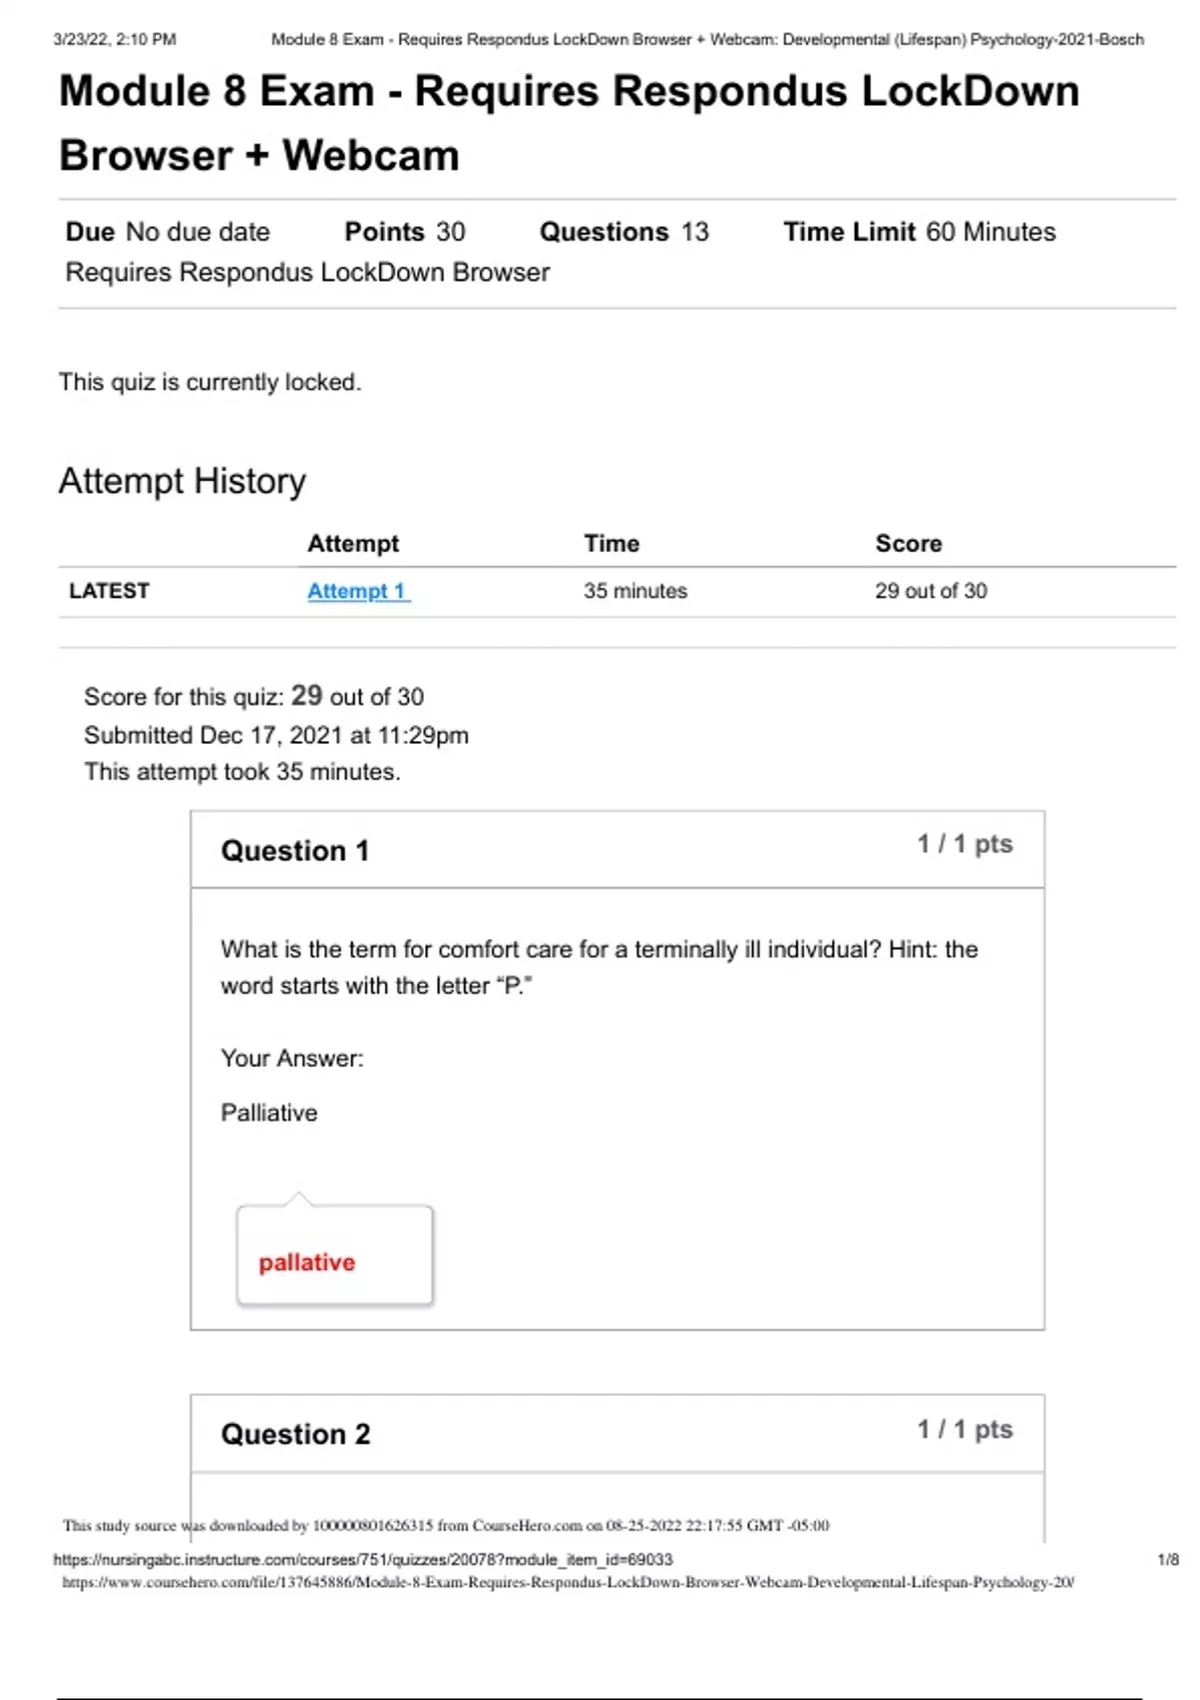Click the nursingabc.instructure.com quiz URL

362,1559
